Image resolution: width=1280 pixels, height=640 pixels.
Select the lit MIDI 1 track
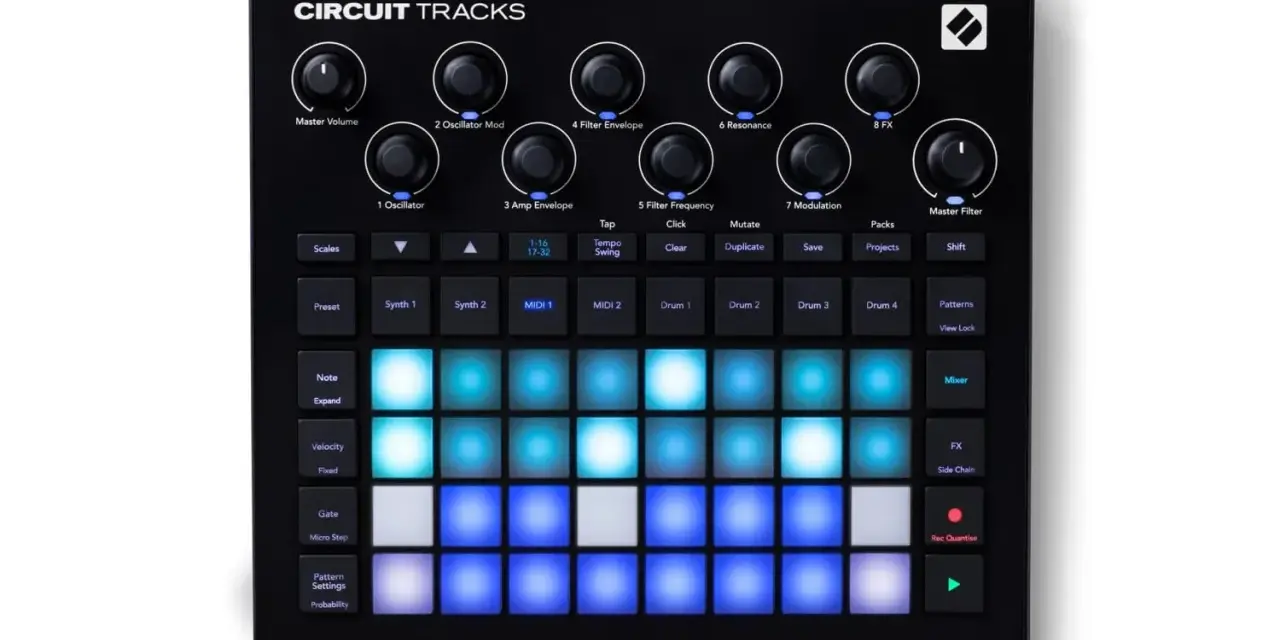click(x=538, y=305)
